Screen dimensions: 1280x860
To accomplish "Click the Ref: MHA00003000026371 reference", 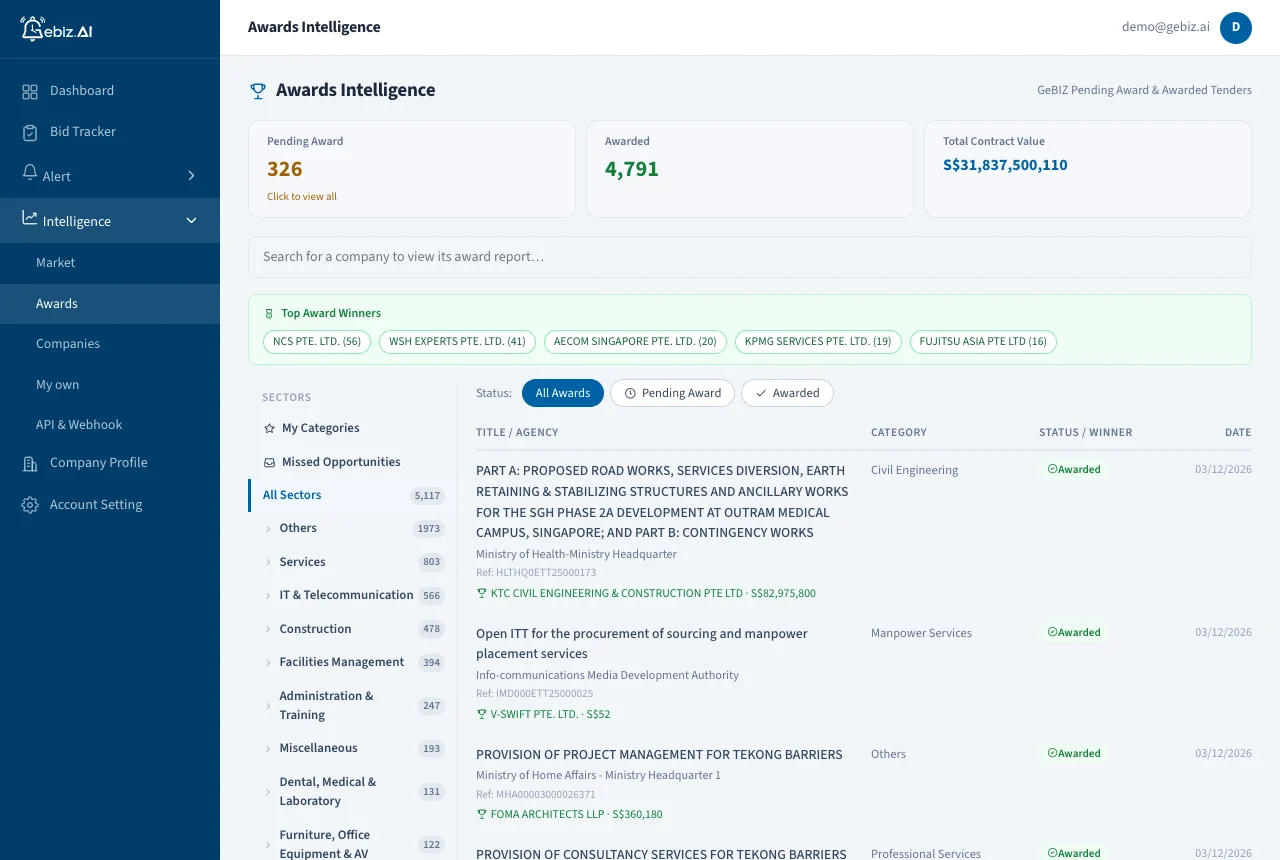I will point(535,795).
